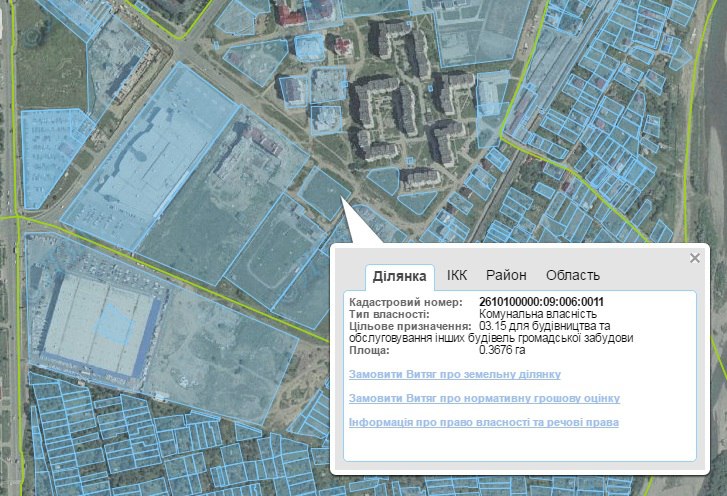Close the parcel info popup

click(694, 258)
